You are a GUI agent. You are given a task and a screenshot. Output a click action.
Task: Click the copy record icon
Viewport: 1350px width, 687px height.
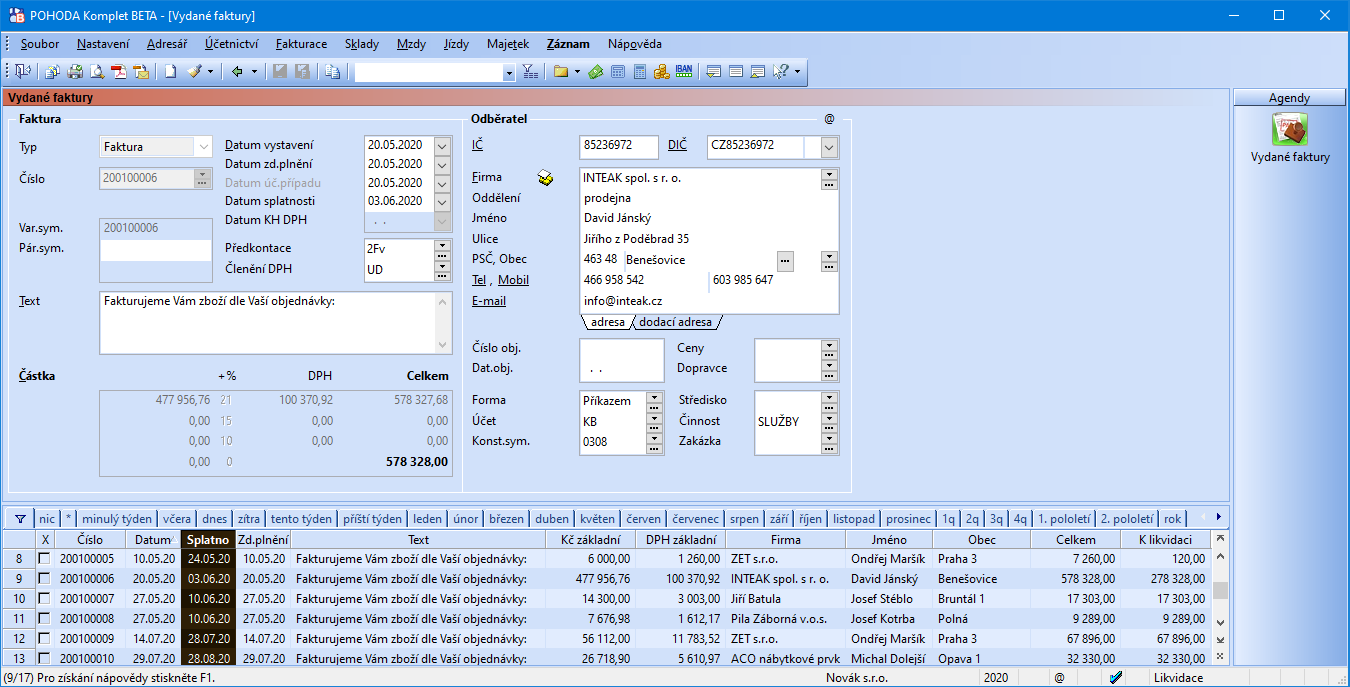[332, 72]
